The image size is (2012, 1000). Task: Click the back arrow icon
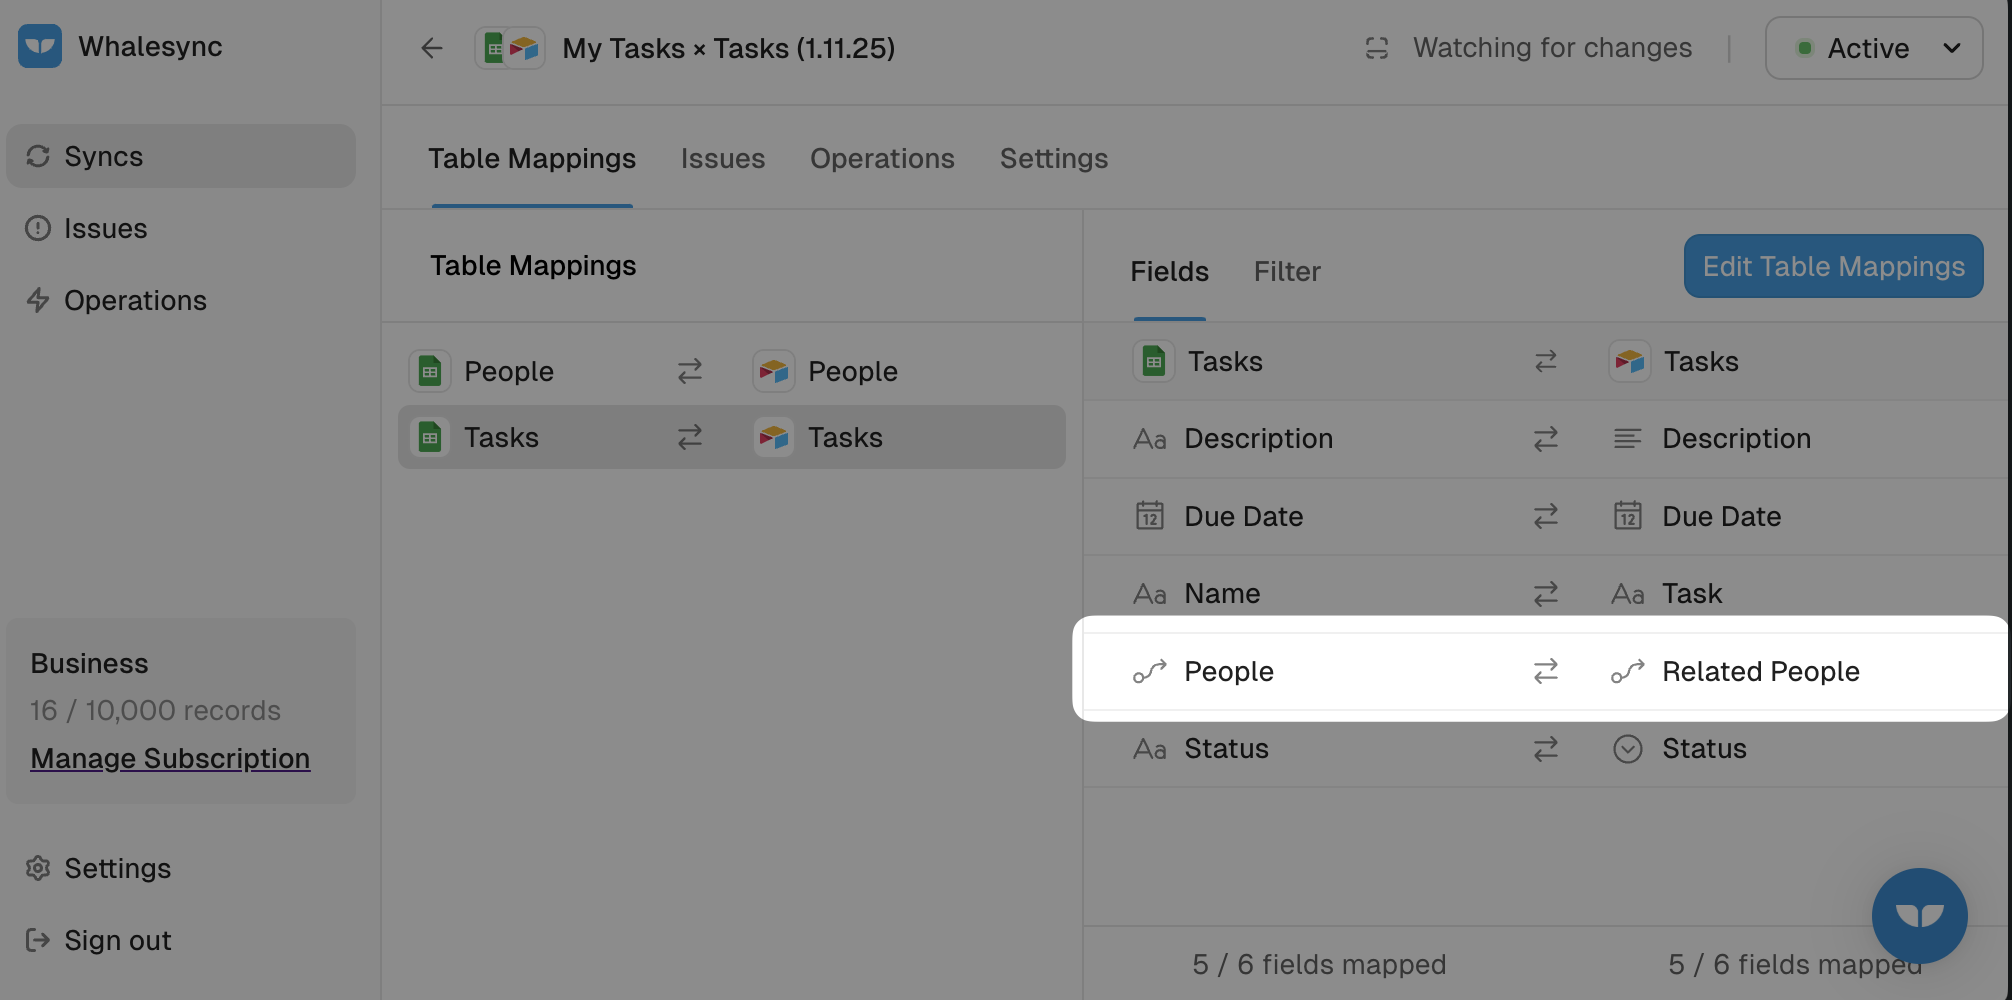(432, 48)
